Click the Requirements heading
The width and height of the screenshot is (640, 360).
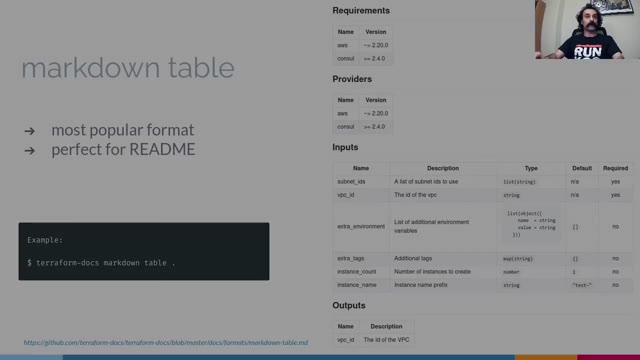coord(361,11)
